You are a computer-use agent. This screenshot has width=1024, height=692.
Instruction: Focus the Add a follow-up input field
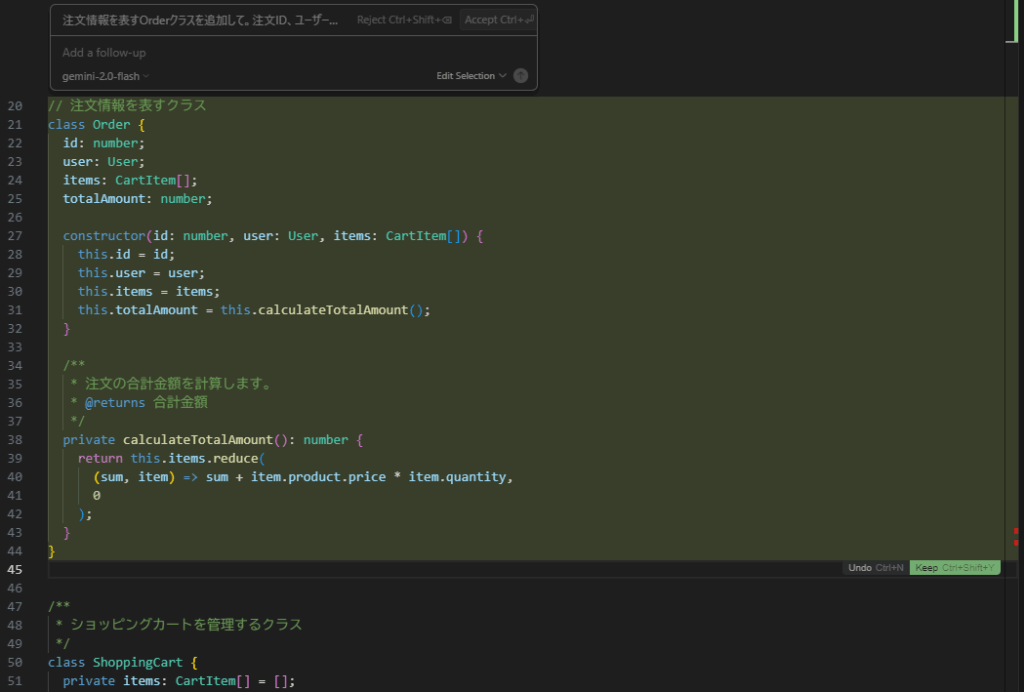[293, 52]
